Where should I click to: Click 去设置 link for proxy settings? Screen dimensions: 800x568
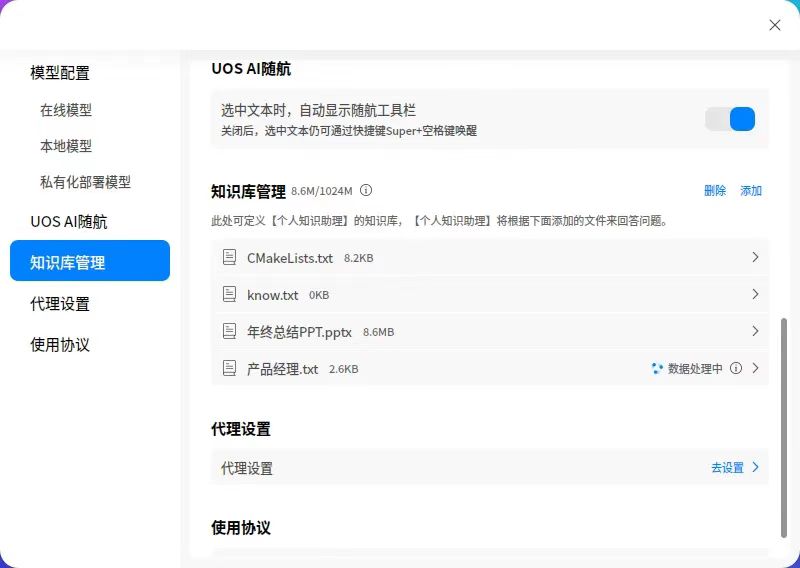tap(728, 467)
